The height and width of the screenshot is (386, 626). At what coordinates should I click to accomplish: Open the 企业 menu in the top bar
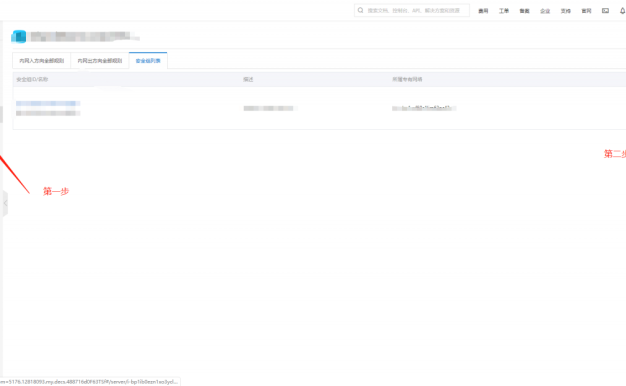pos(545,11)
